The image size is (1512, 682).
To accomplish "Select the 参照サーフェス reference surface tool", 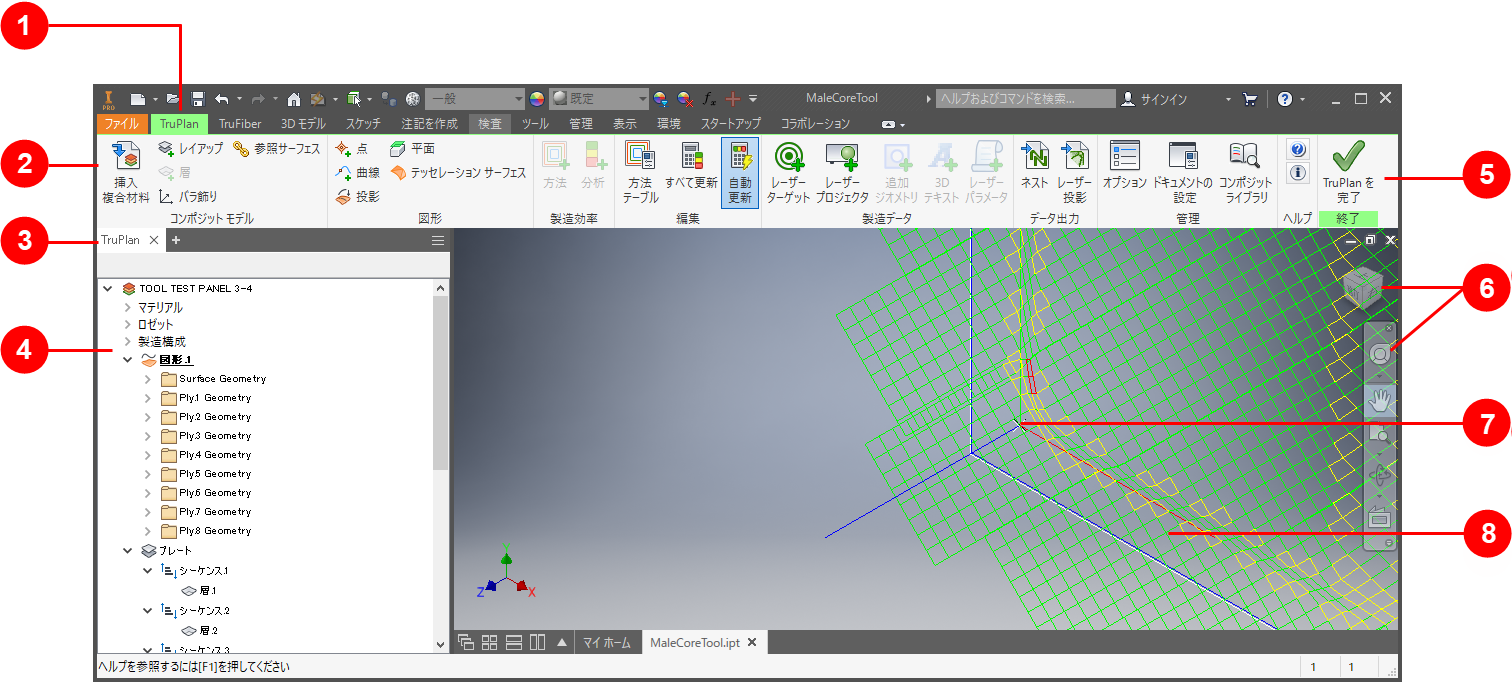I will point(276,148).
